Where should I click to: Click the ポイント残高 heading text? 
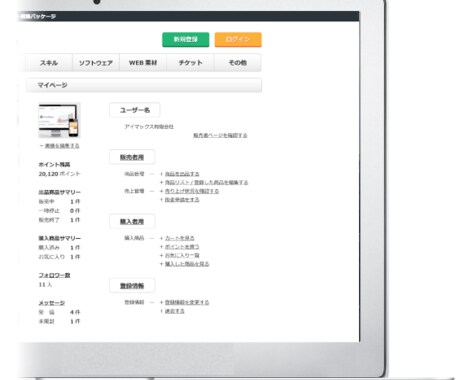[x=54, y=165]
